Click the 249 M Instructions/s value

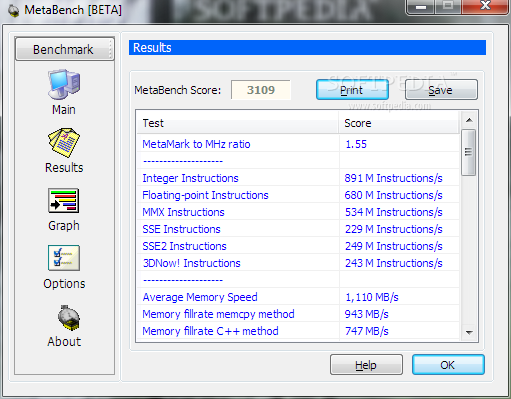[x=393, y=246]
